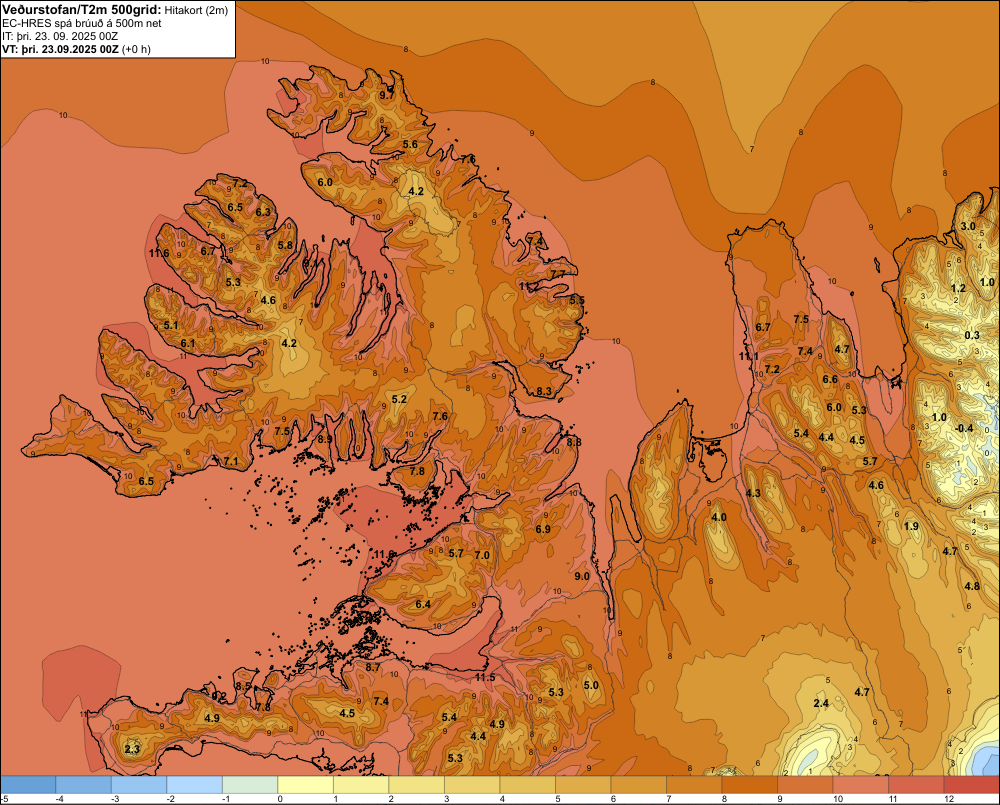Click the (+0 h) forecast offset text

point(136,49)
